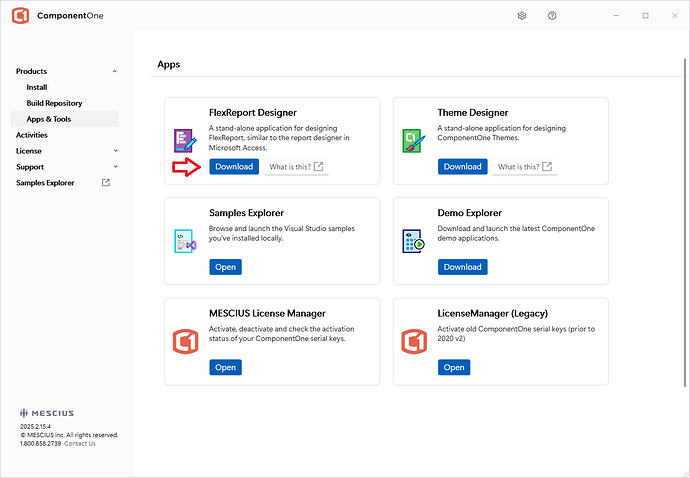Download FlexReport Designer
This screenshot has height=478, width=690.
click(x=234, y=167)
